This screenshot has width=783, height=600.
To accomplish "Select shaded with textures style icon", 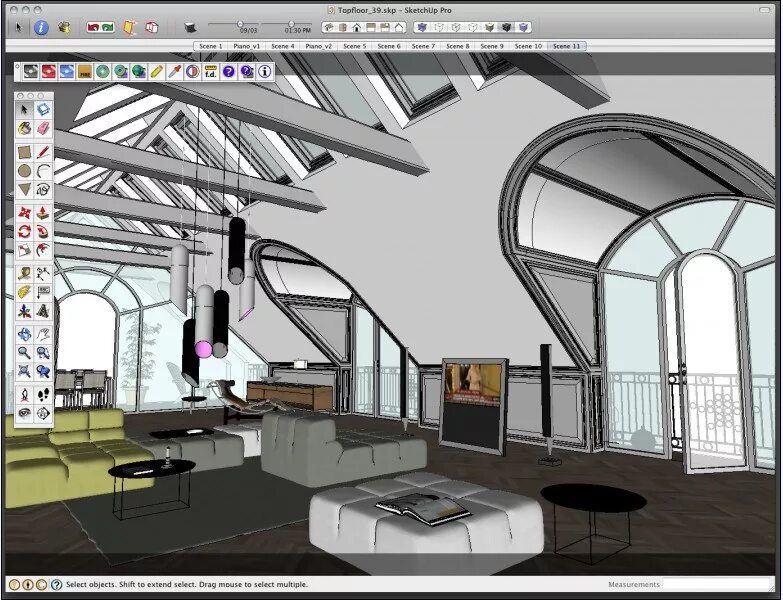I will pyautogui.click(x=506, y=27).
